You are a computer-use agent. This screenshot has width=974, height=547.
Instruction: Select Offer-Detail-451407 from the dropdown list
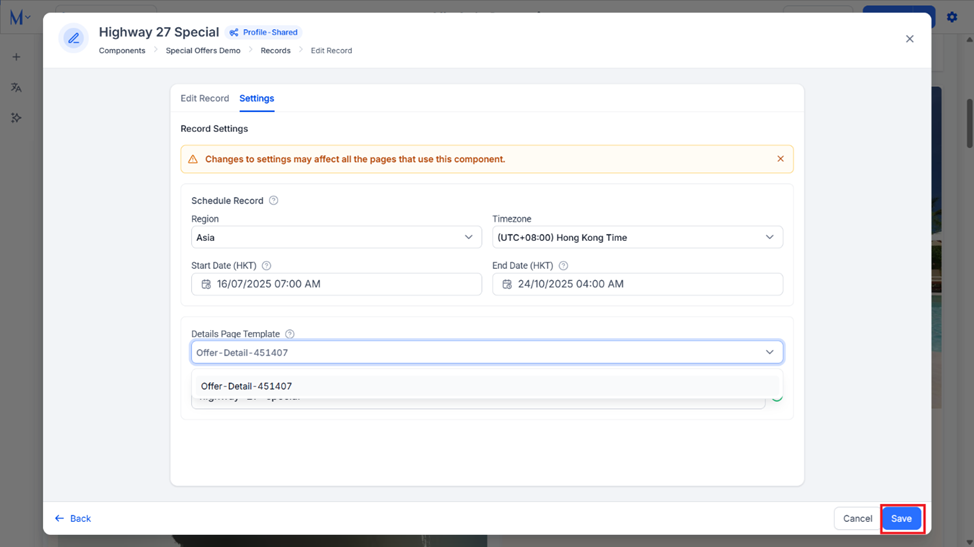[487, 386]
